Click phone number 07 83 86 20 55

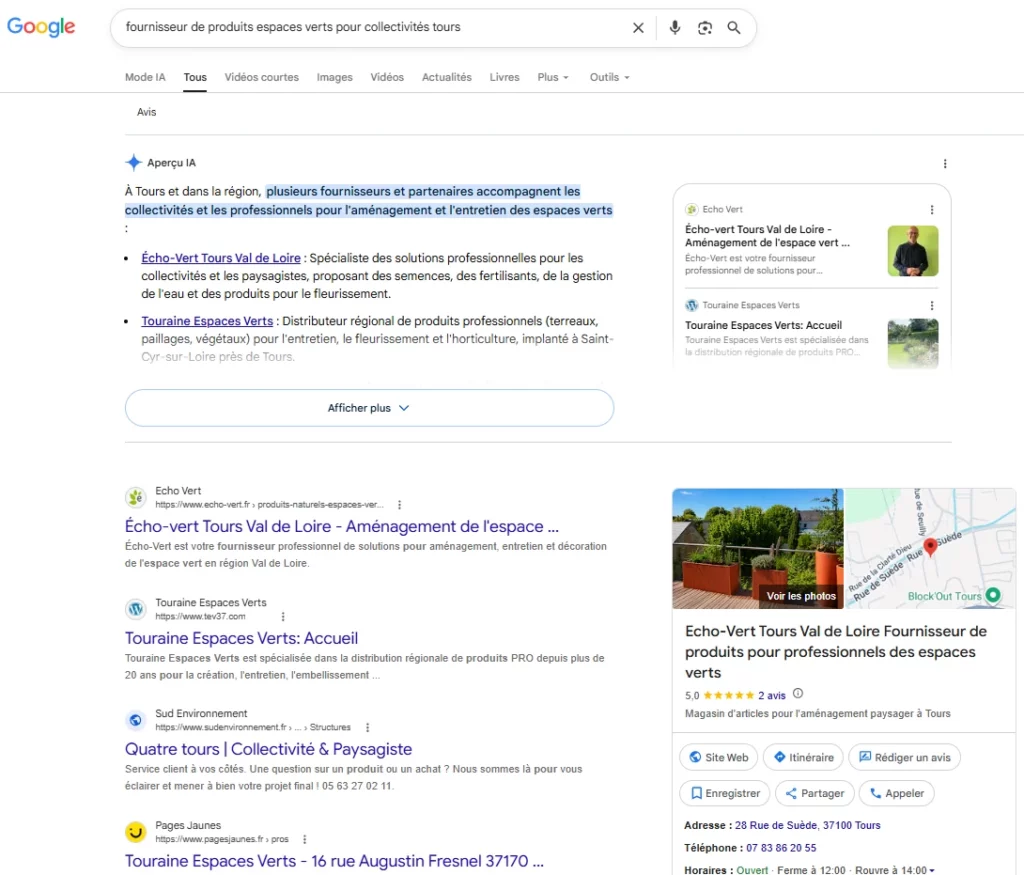(x=781, y=848)
